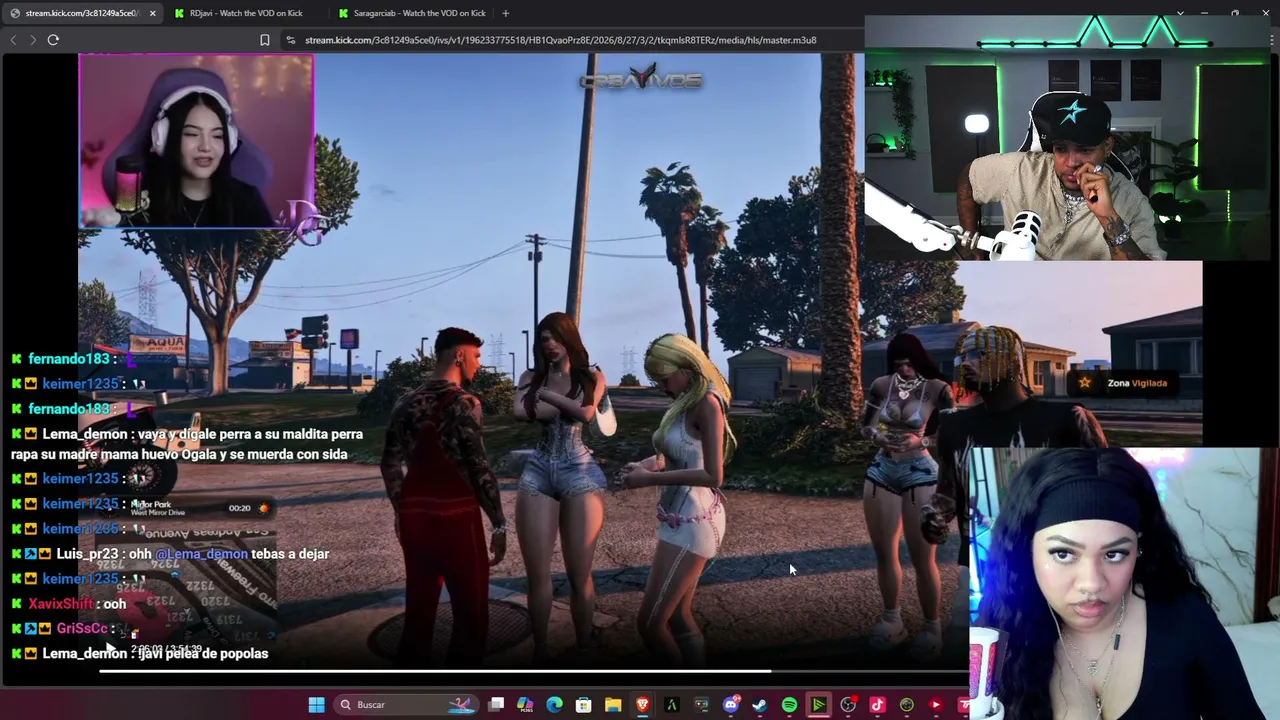This screenshot has height=720, width=1280.
Task: Open Microsoft Store from the taskbar
Action: pos(584,705)
